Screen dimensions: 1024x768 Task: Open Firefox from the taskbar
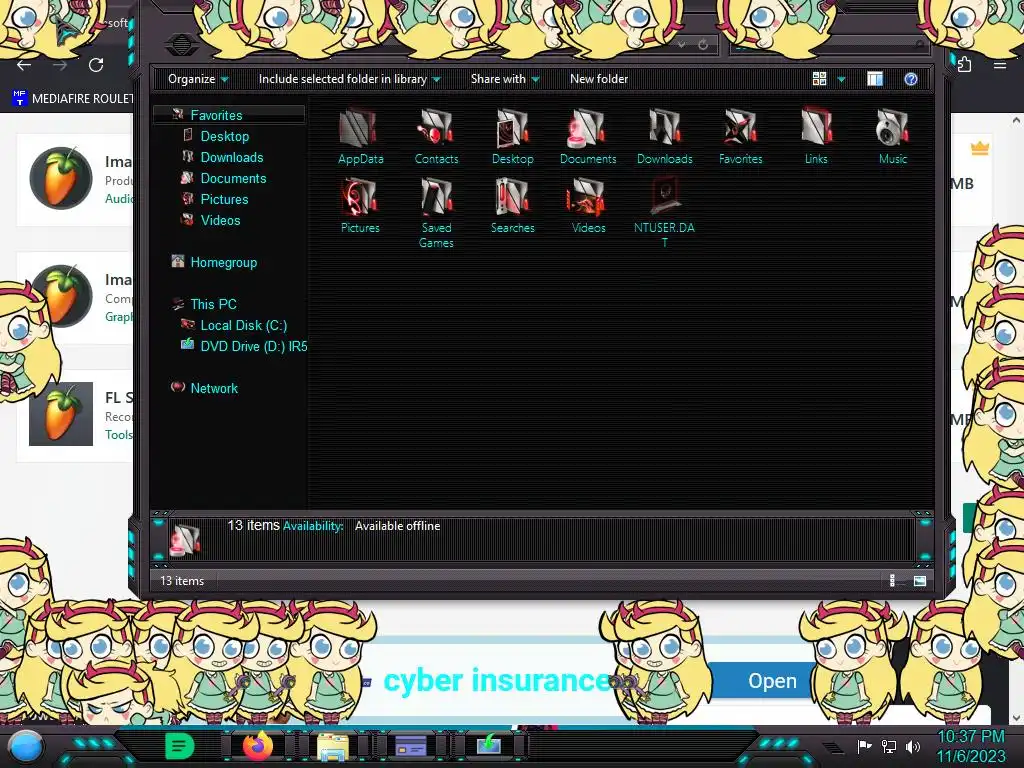coord(257,745)
